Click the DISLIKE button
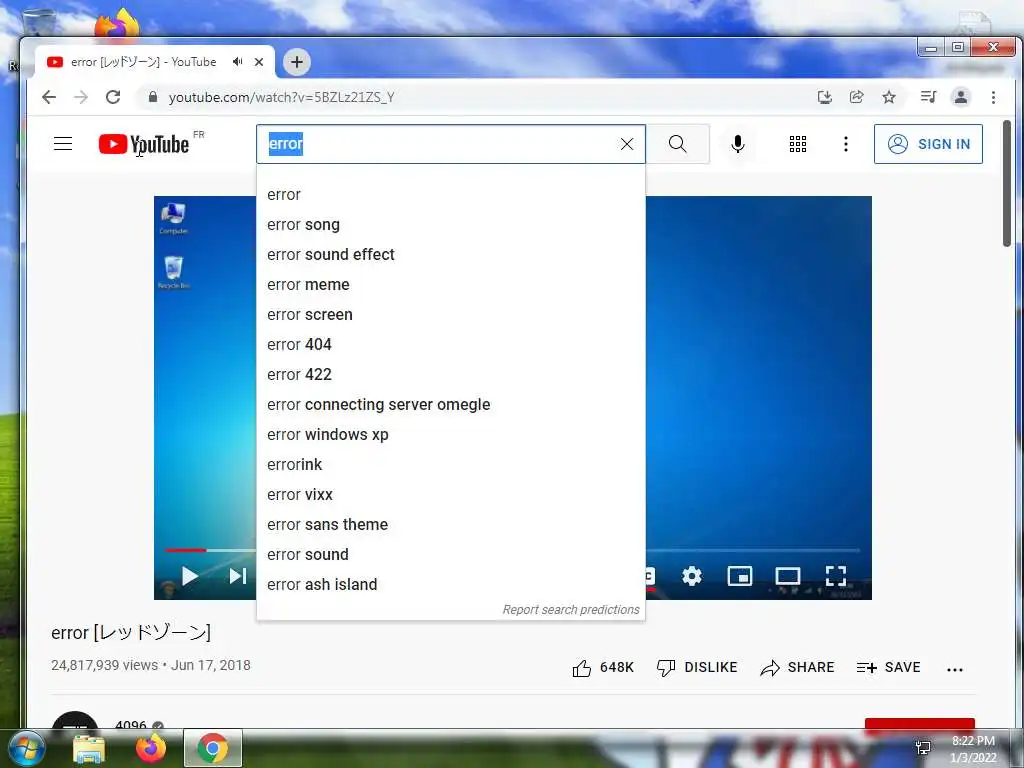This screenshot has width=1024, height=768. pos(697,668)
